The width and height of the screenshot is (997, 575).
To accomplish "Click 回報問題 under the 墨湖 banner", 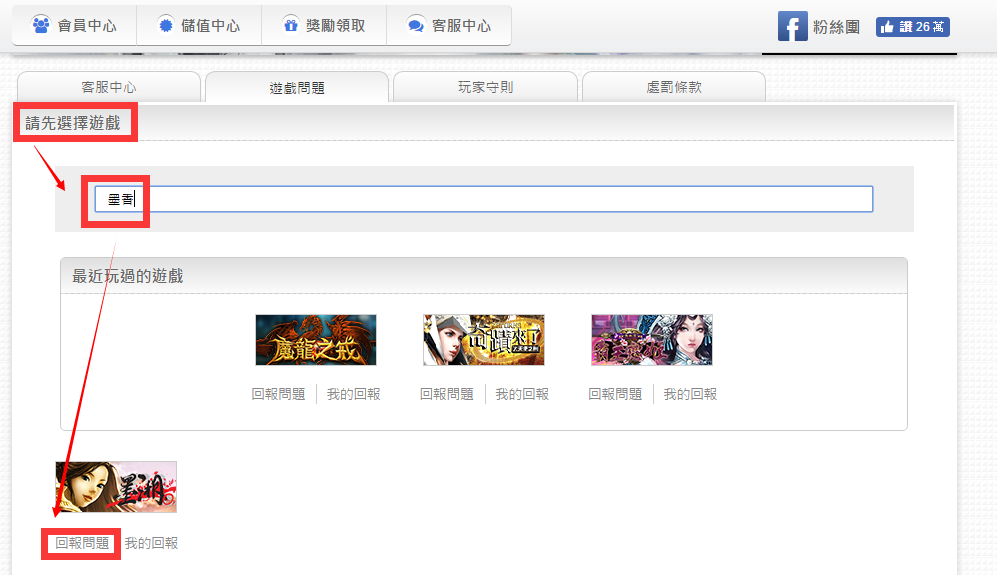I will (82, 543).
